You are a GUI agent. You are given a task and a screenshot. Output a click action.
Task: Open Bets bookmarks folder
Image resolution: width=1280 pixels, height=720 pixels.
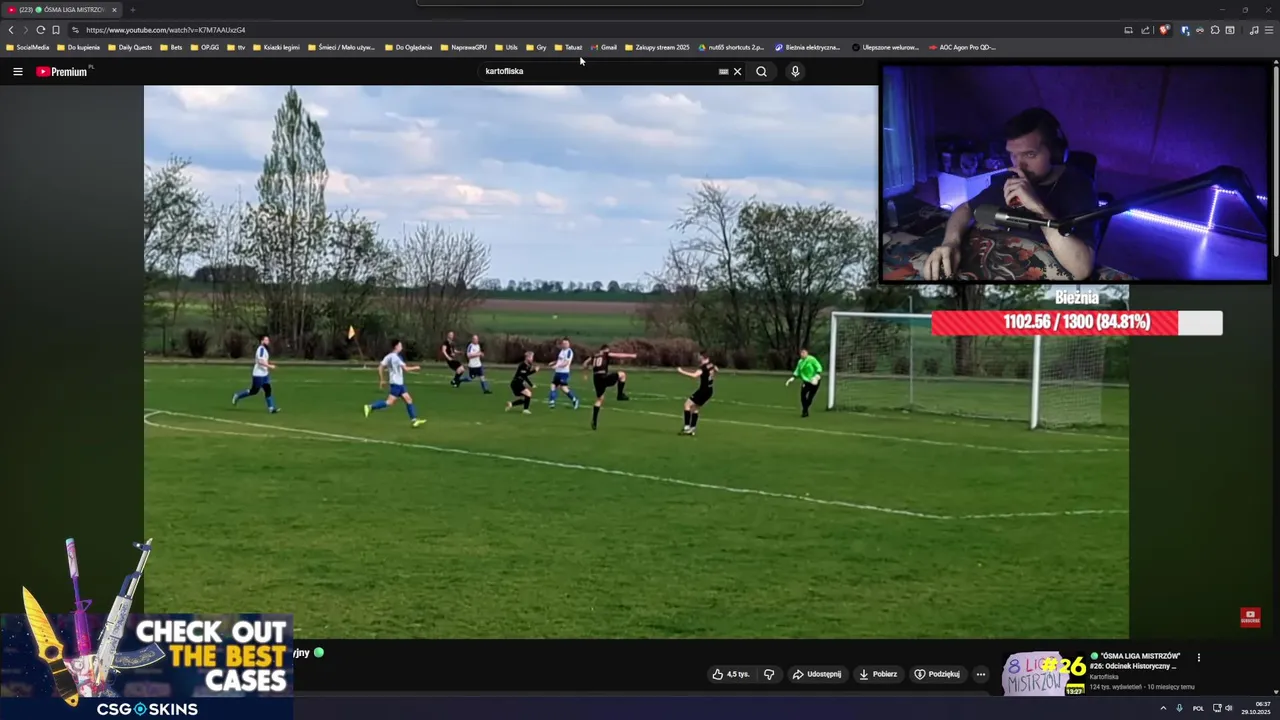pyautogui.click(x=171, y=47)
